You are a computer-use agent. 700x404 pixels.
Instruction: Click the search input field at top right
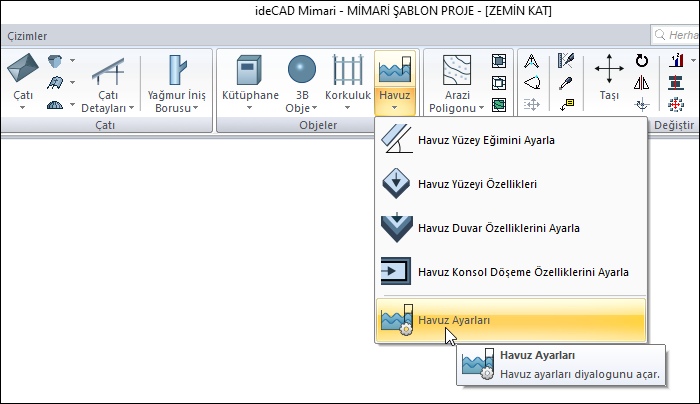[x=675, y=35]
